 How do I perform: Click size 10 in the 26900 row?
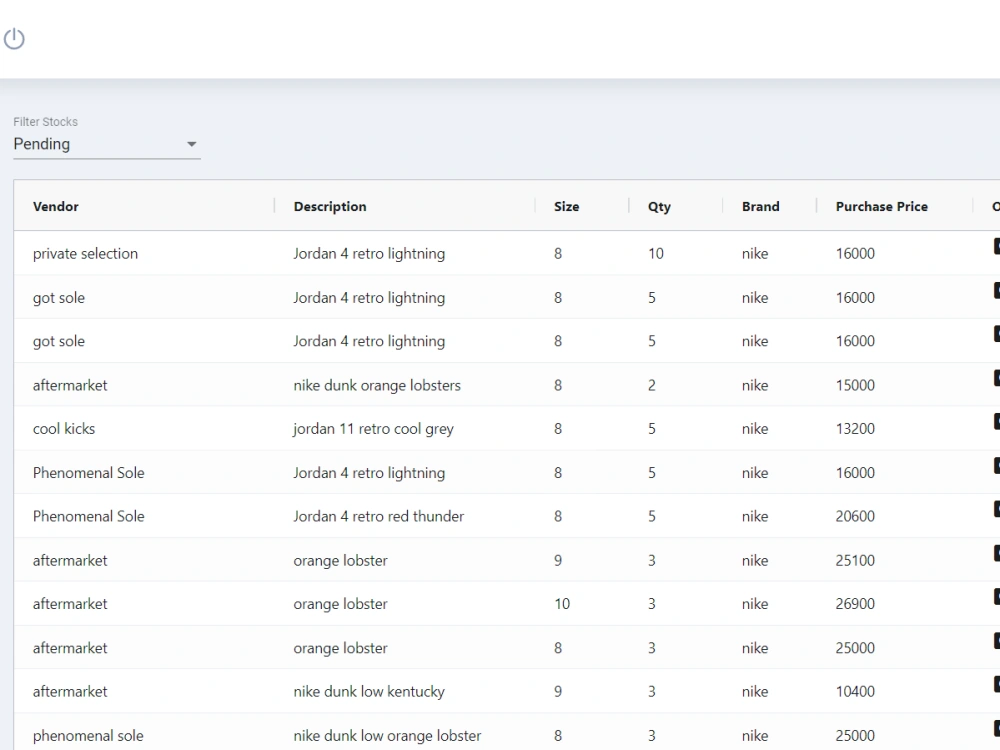(x=562, y=604)
